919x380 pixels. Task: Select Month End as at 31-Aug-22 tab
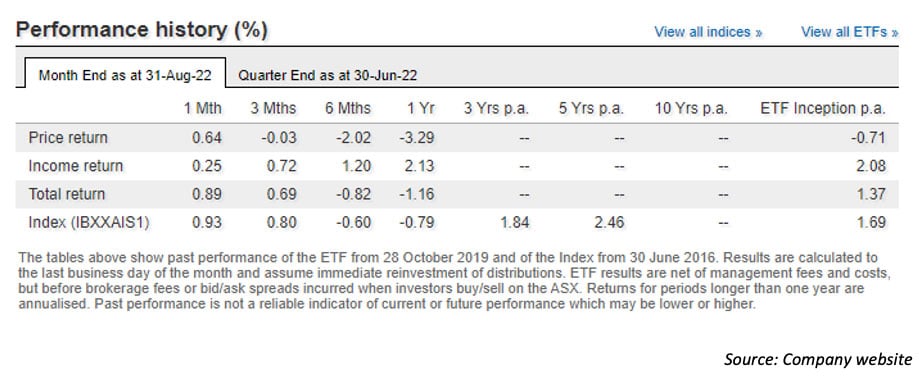125,75
